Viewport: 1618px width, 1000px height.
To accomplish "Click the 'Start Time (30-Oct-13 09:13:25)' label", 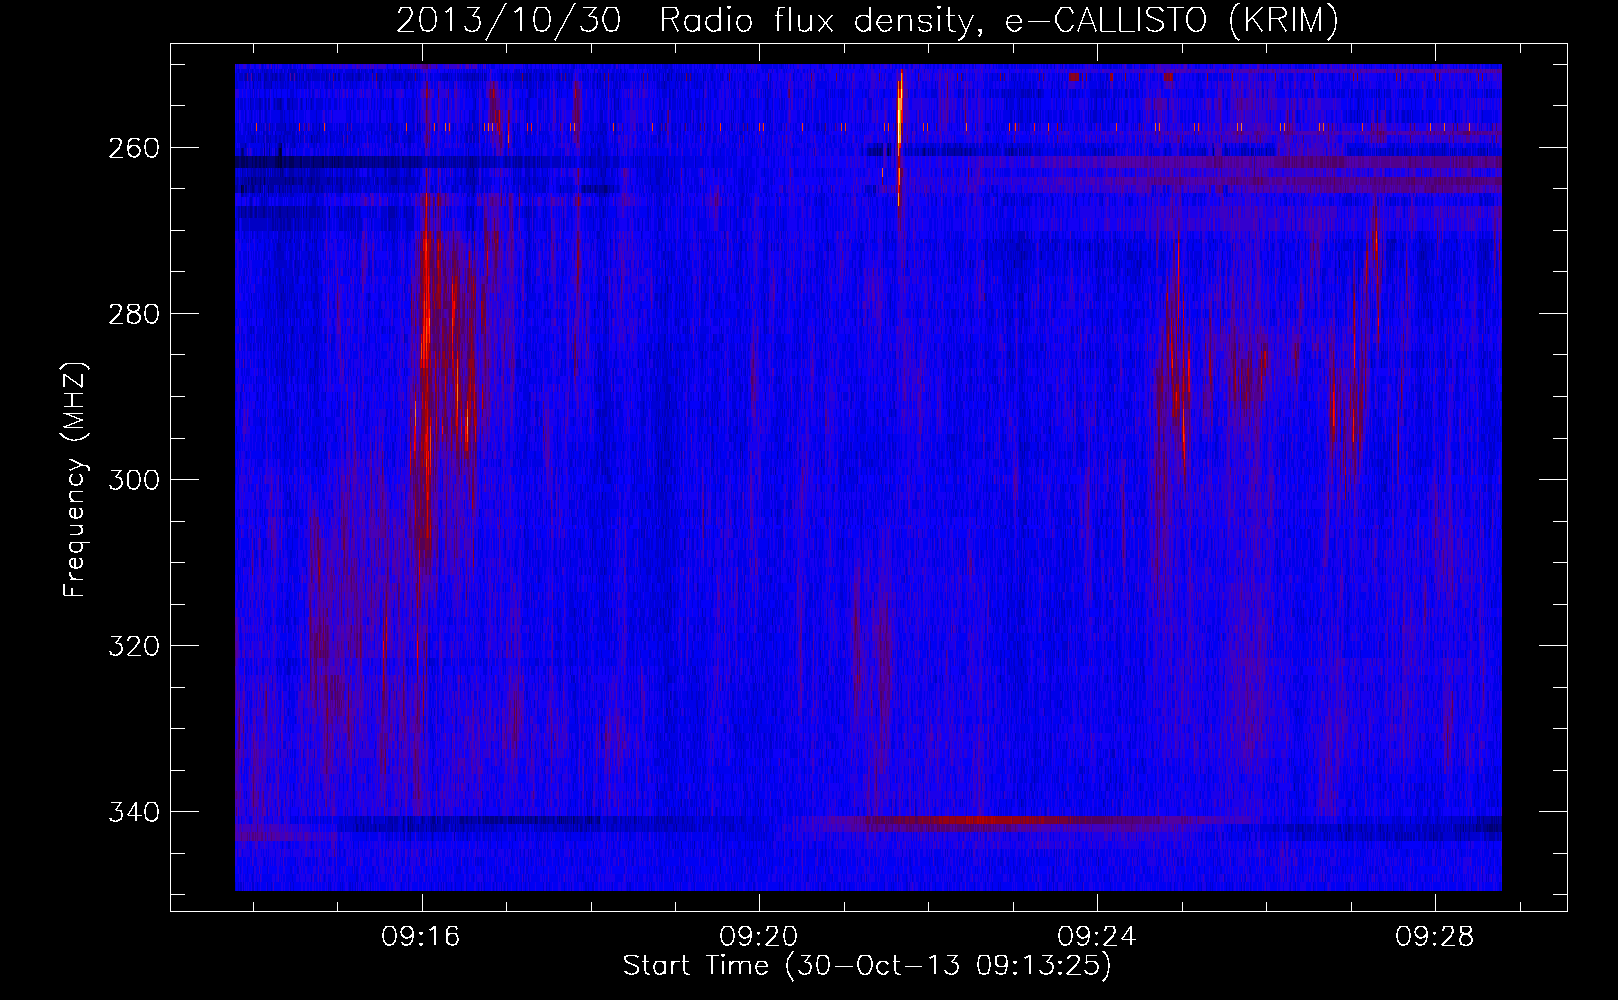I will [867, 966].
